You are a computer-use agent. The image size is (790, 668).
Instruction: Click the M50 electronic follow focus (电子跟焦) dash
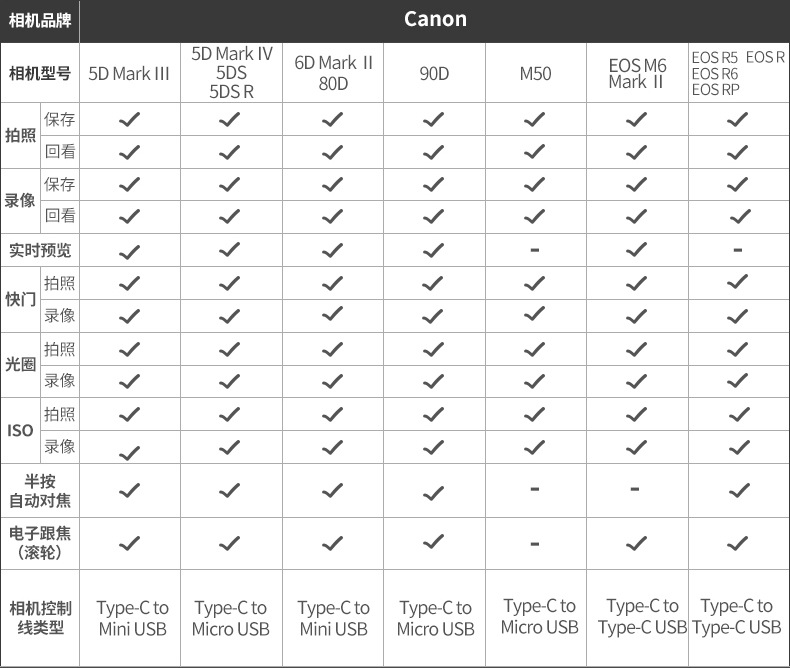535,543
